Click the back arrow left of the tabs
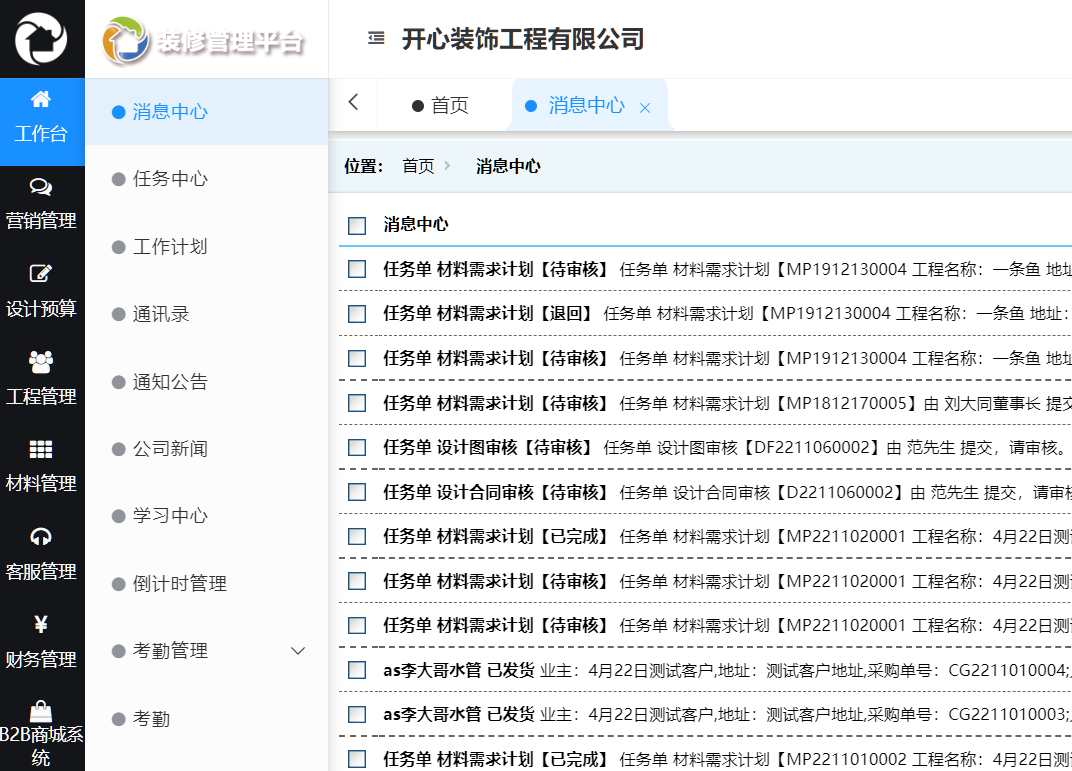Image resolution: width=1072 pixels, height=771 pixels. click(x=353, y=103)
